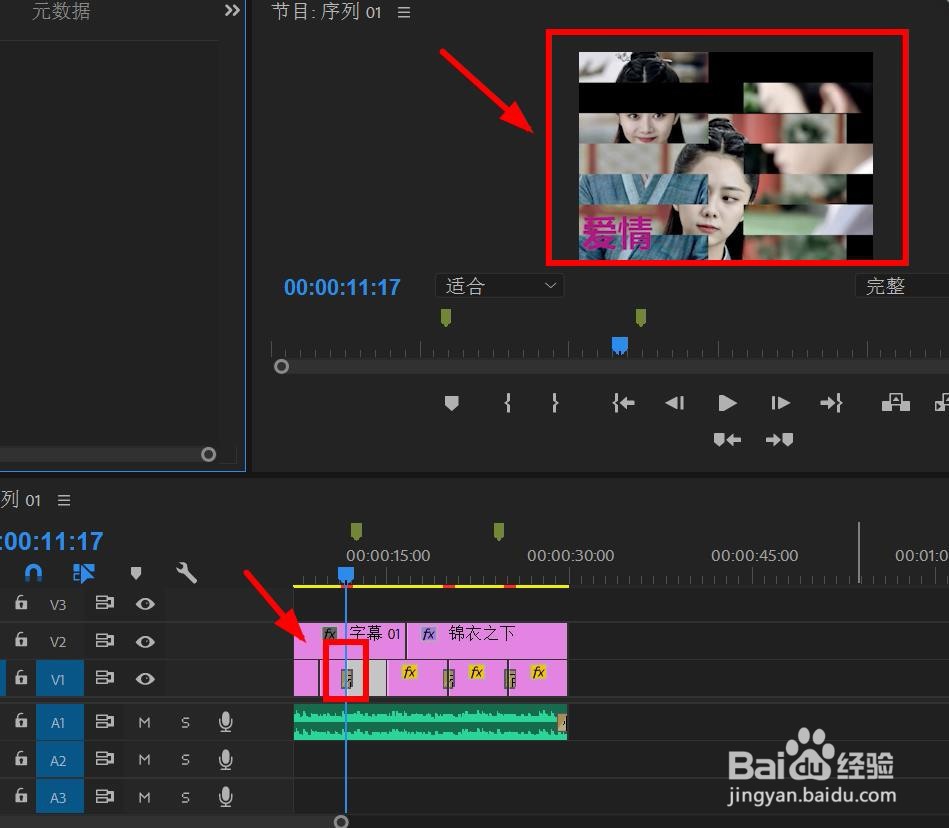Viewport: 949px width, 828px height.
Task: Toggle lock on track V2
Action: [x=21, y=639]
